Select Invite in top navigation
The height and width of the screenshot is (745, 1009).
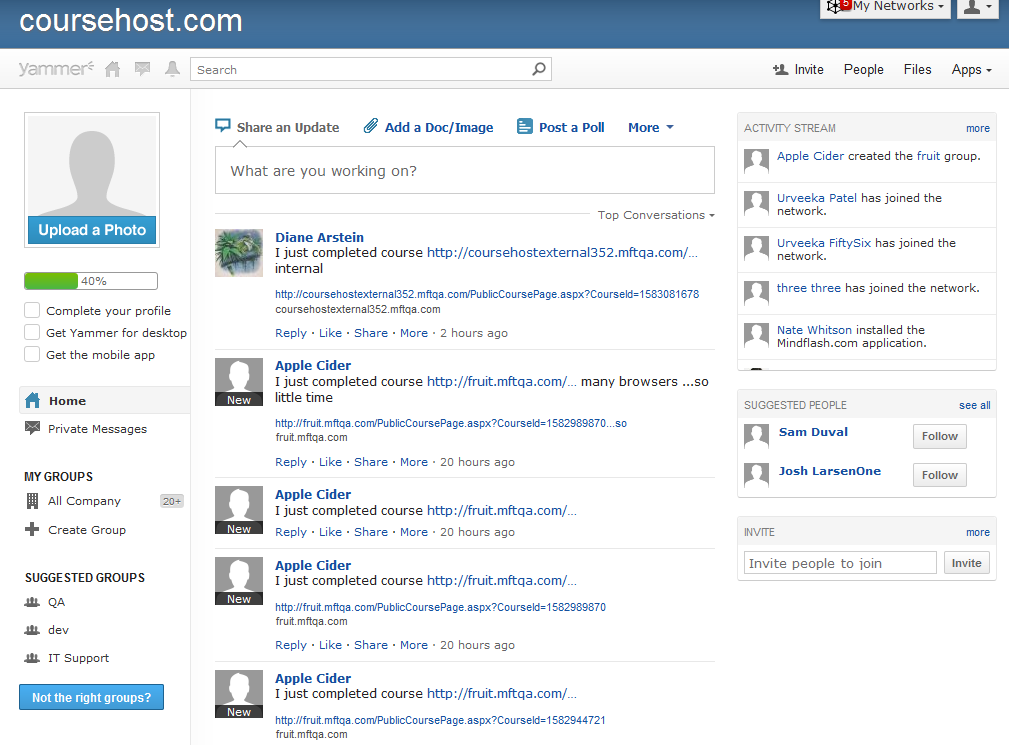click(809, 69)
